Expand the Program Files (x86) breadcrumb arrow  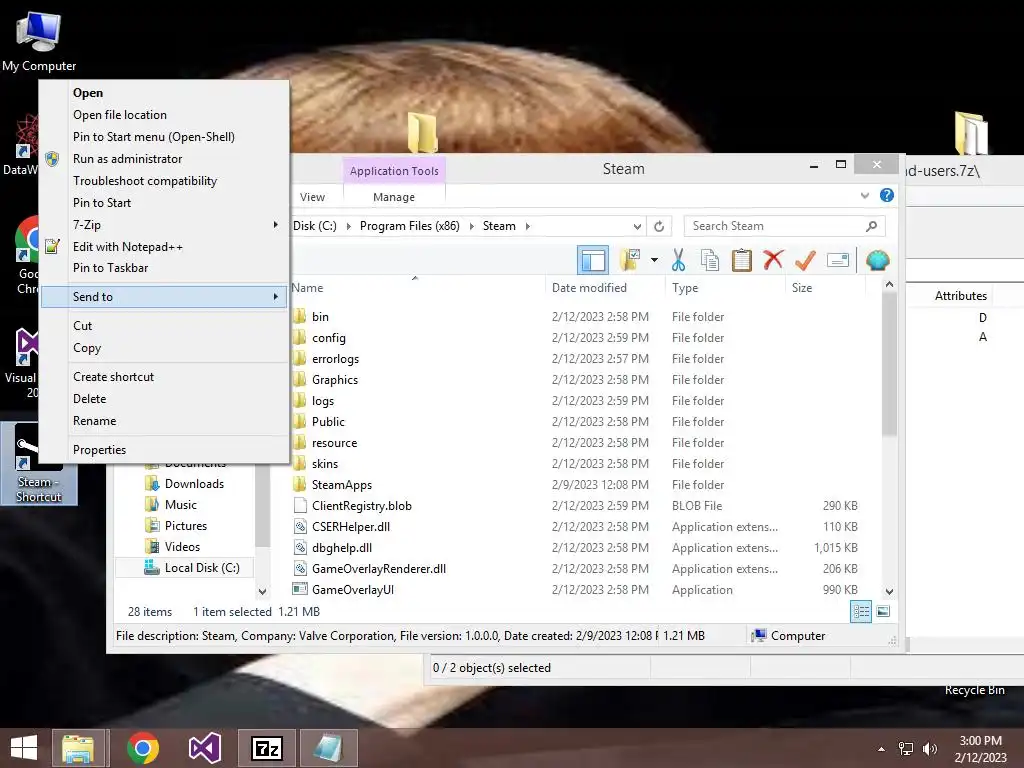[x=471, y=226]
